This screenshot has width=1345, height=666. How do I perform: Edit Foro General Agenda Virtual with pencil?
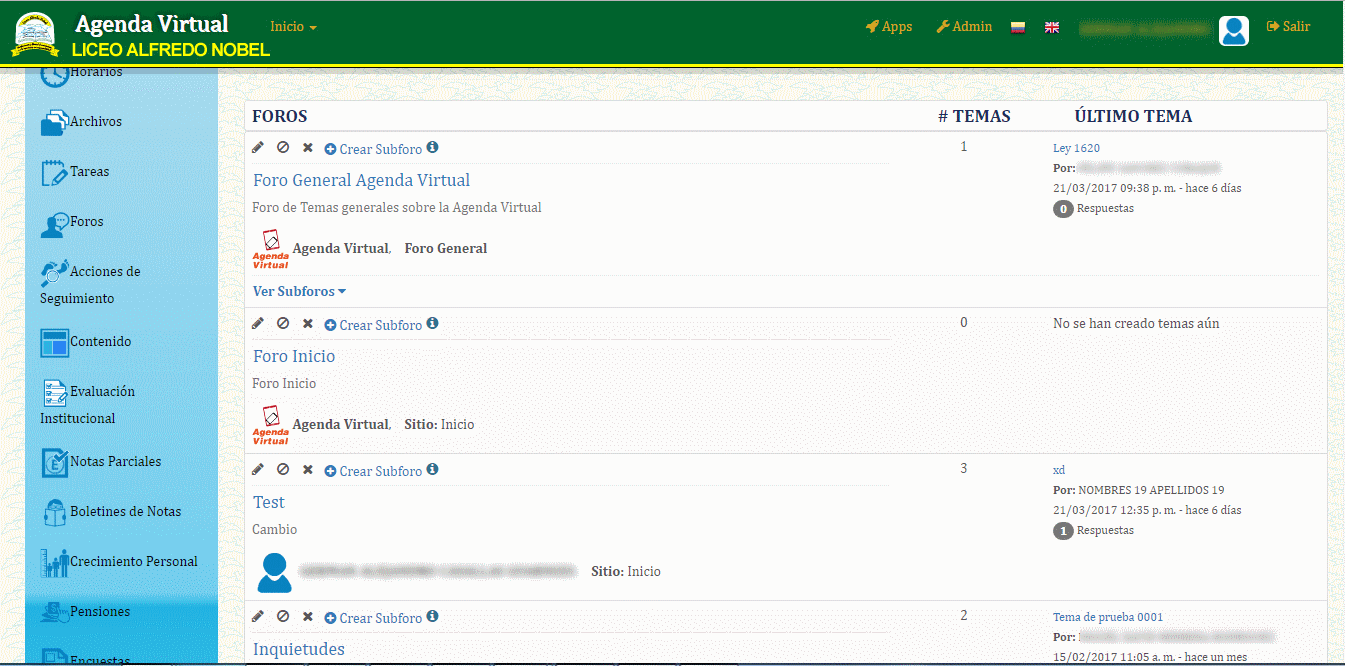click(x=258, y=148)
